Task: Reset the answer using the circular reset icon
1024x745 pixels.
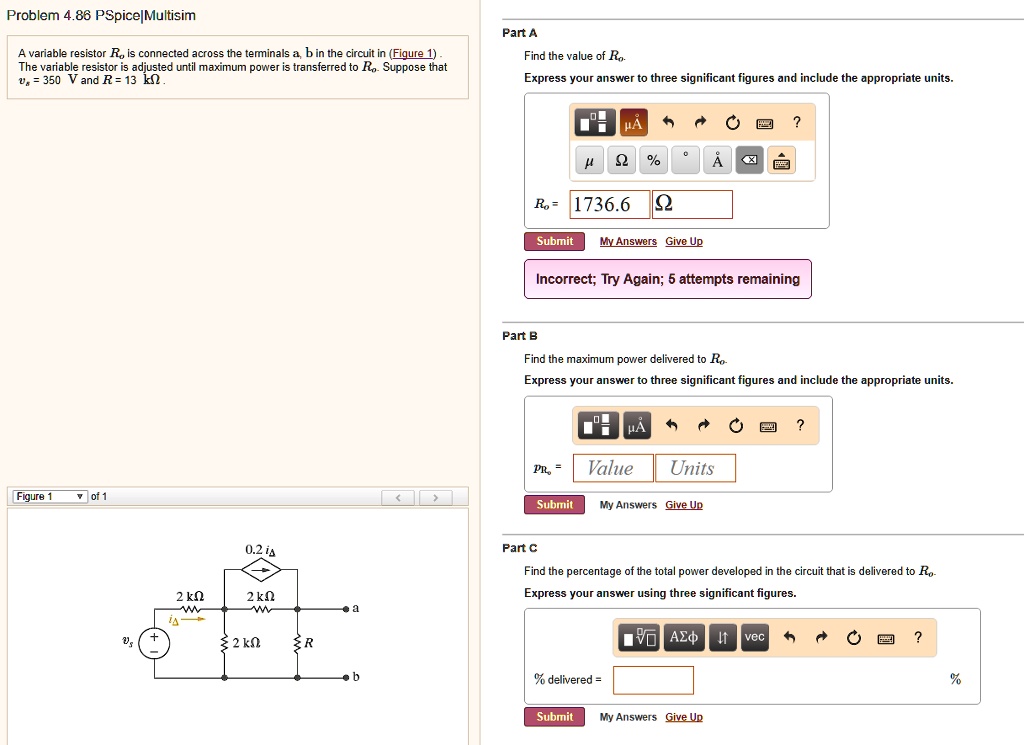Action: click(733, 121)
